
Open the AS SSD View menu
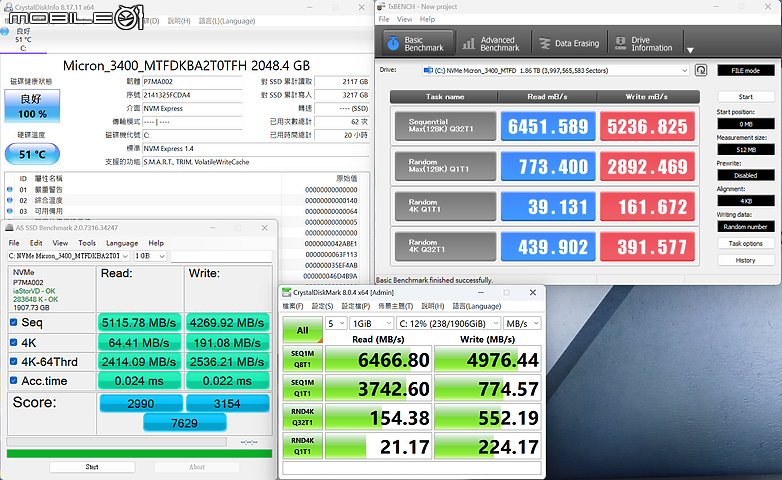click(x=60, y=243)
